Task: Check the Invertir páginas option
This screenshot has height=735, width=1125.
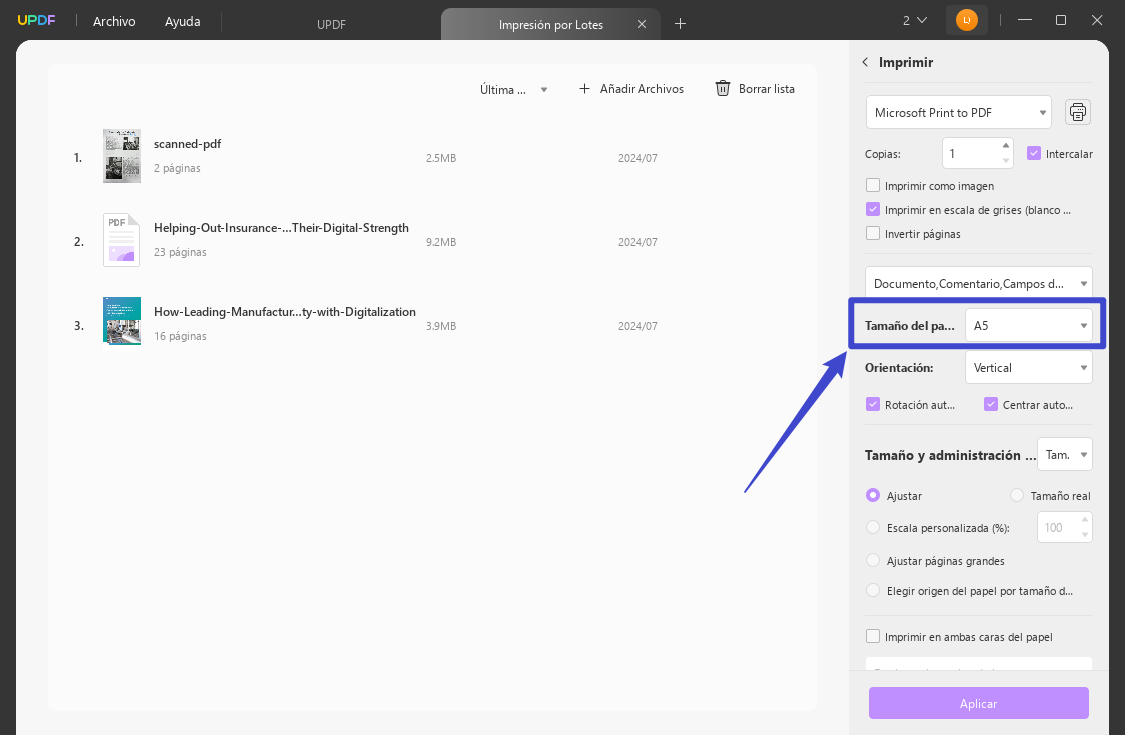Action: pyautogui.click(x=873, y=234)
